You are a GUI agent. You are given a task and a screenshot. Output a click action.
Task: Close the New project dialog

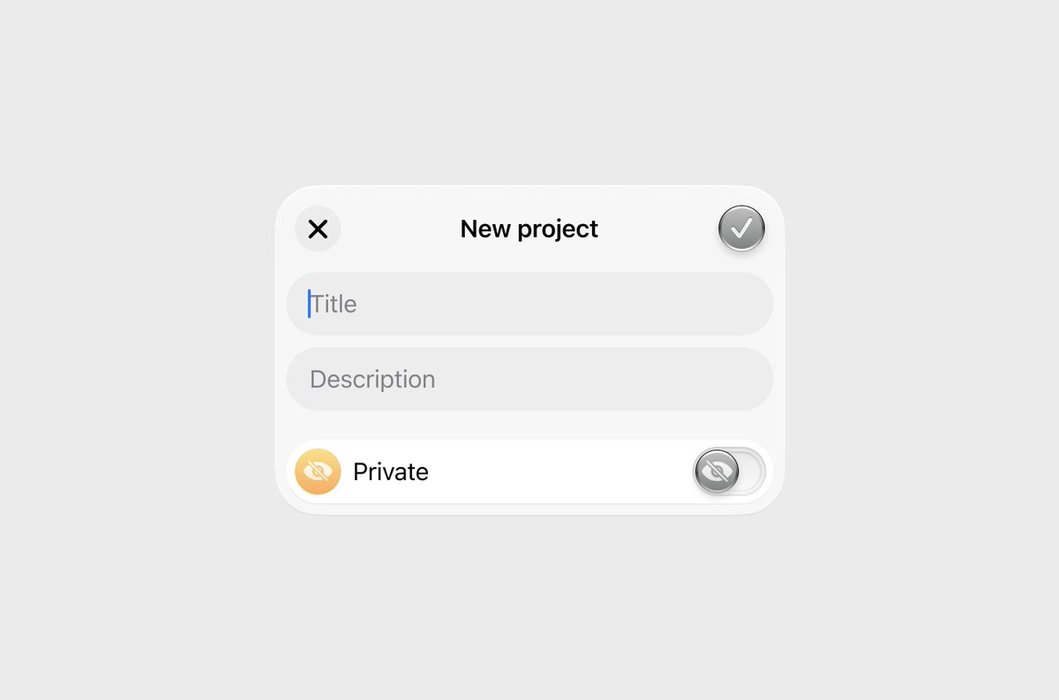point(318,229)
